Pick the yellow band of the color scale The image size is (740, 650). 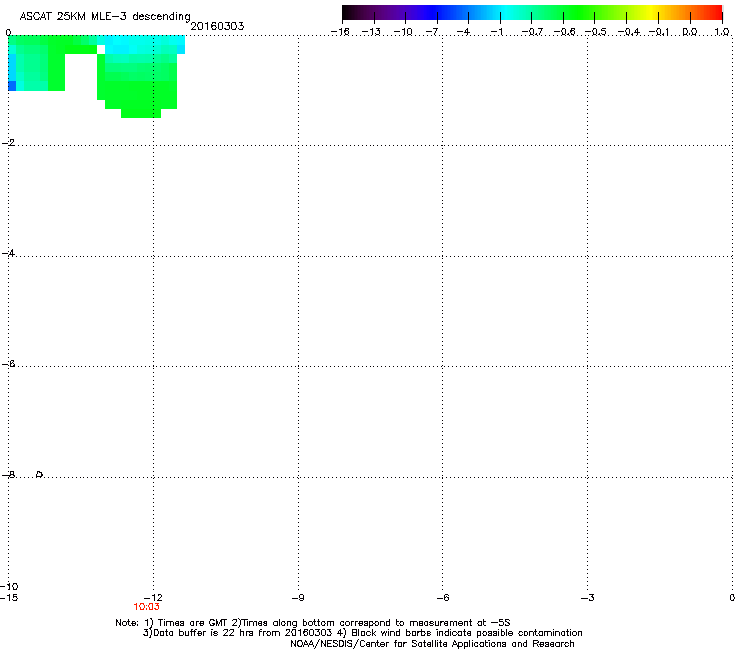point(652,13)
